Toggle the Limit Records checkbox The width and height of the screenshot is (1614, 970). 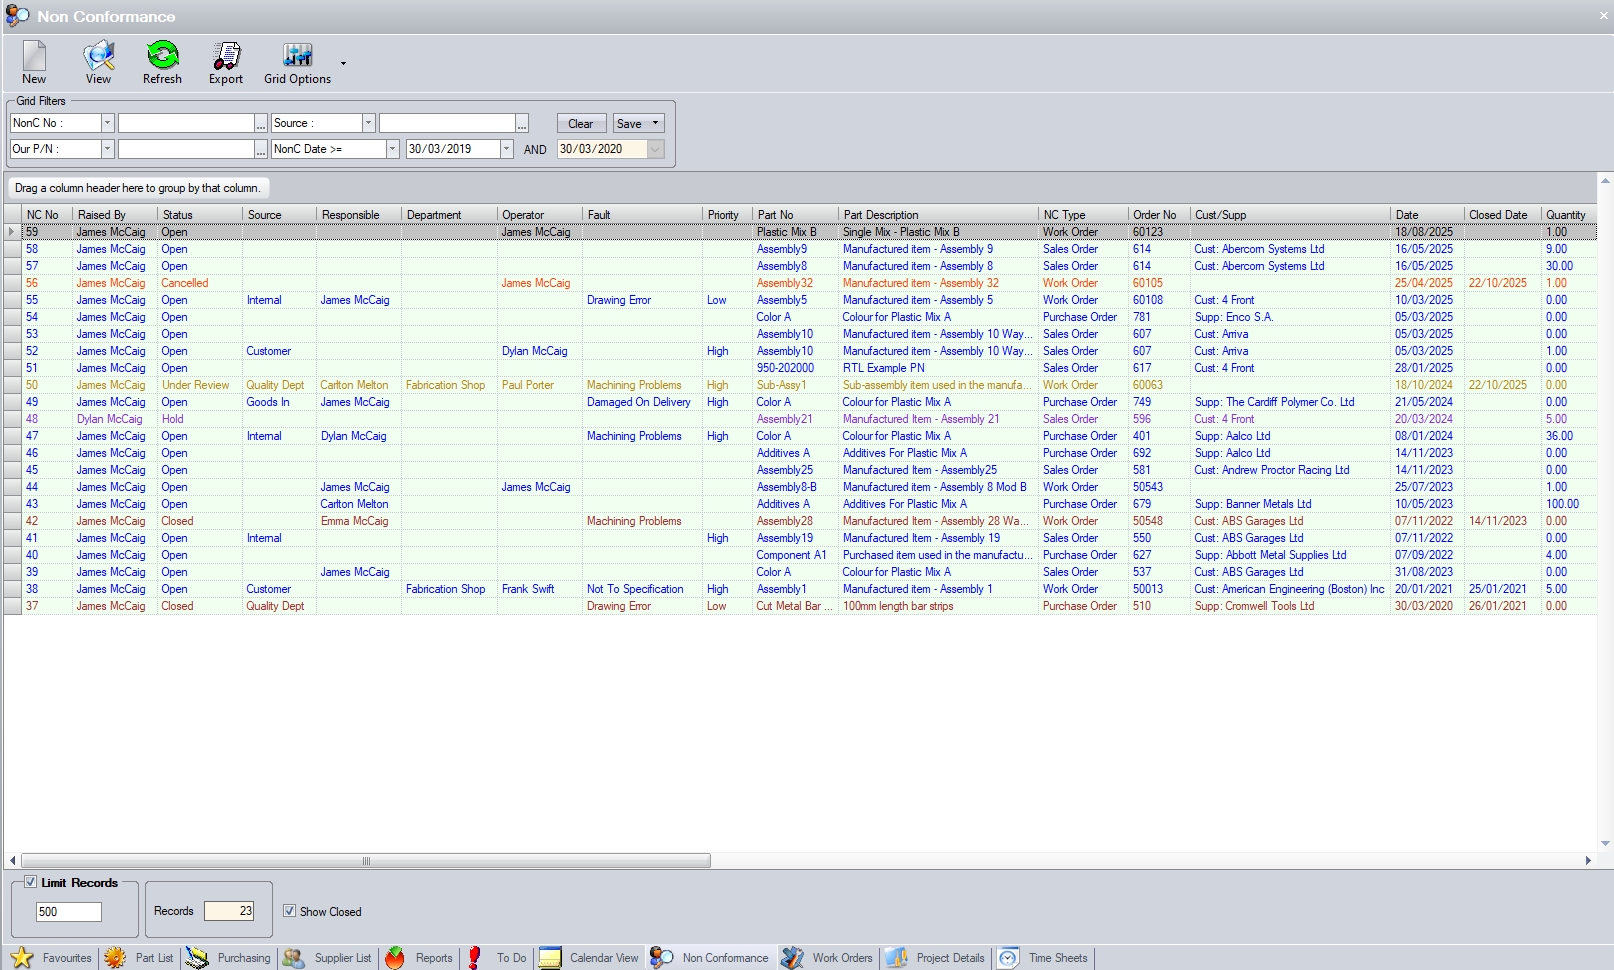tap(31, 882)
